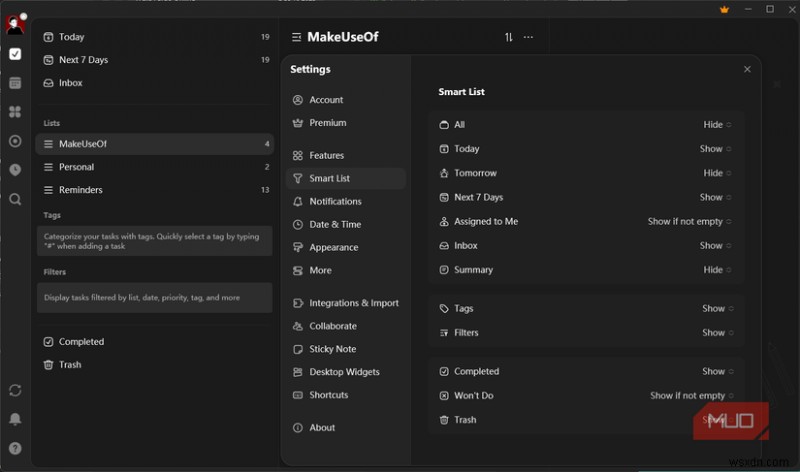800x472 pixels.
Task: Toggle the sidebar hamburger icon beside MakeUseOf
Action: 296,37
